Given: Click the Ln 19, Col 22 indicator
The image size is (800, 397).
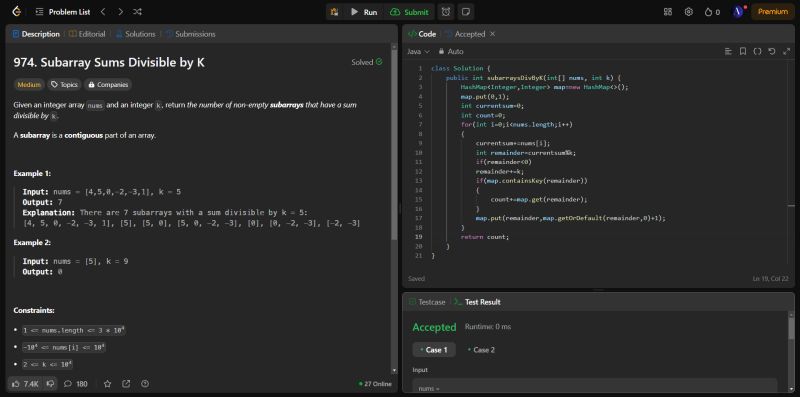Looking at the screenshot, I should (770, 279).
